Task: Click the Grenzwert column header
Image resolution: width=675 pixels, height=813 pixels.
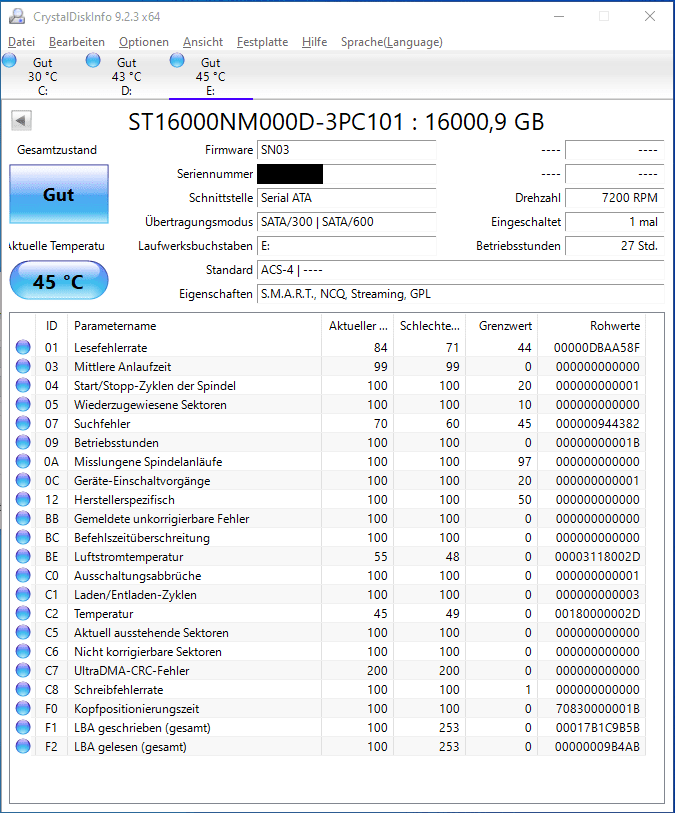Action: [501, 326]
